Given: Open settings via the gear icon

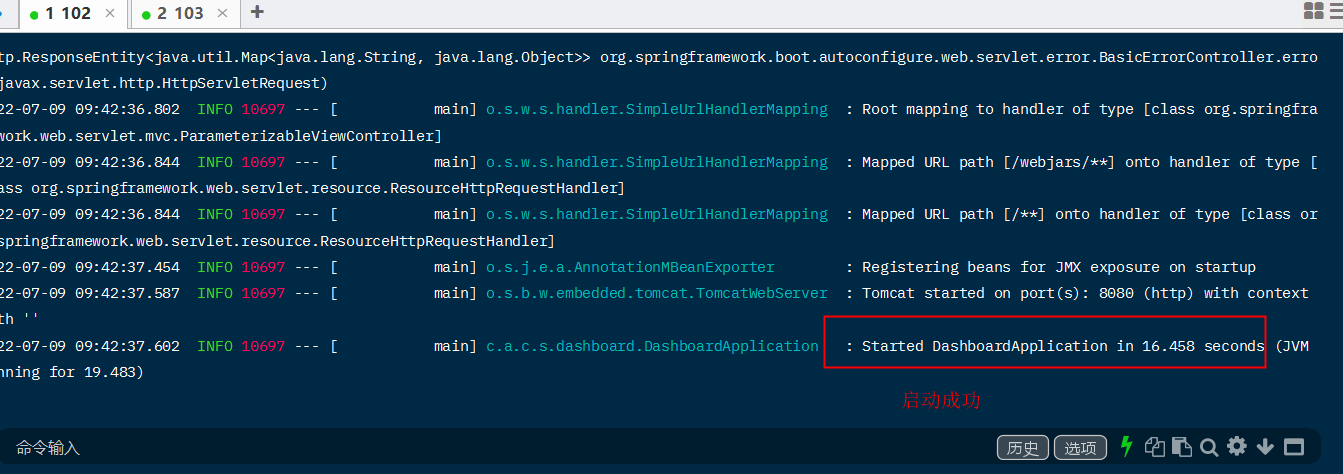Looking at the screenshot, I should [x=1237, y=447].
